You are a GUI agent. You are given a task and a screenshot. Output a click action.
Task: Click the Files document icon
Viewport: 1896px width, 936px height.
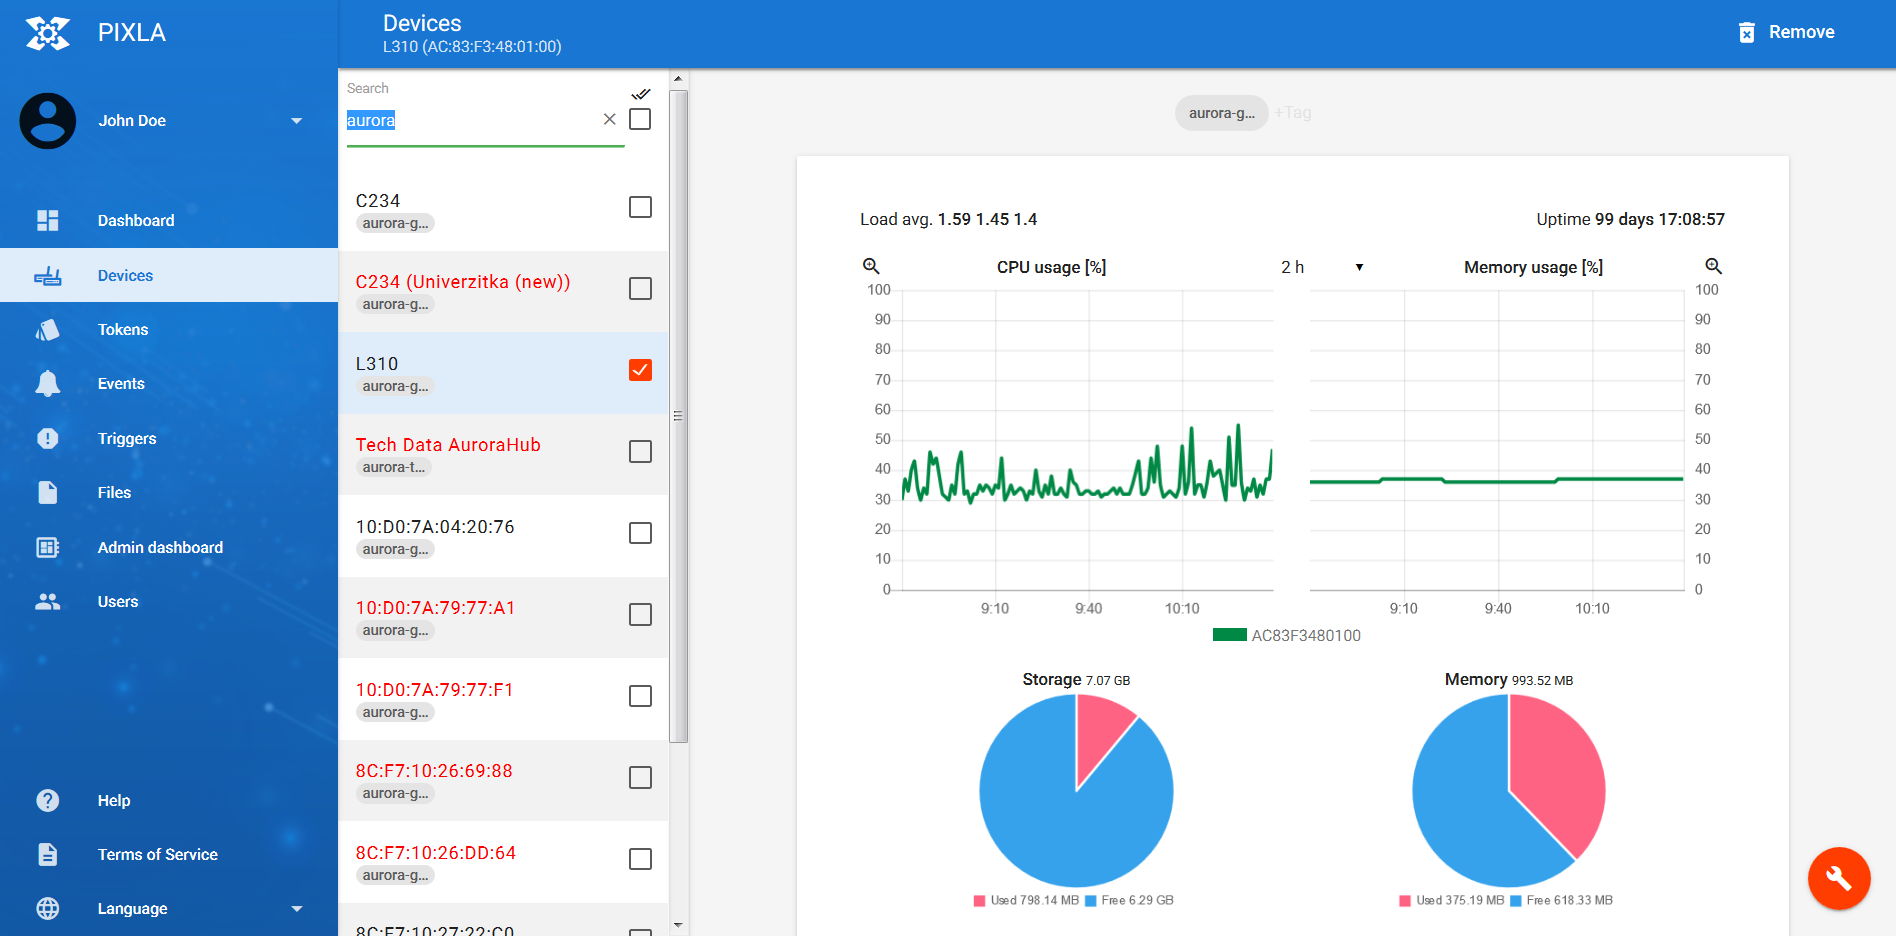pyautogui.click(x=48, y=492)
